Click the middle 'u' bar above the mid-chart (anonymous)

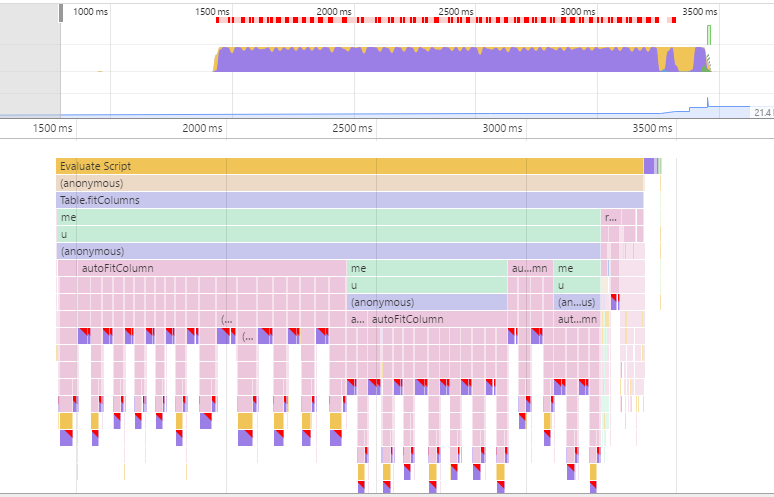(x=427, y=285)
